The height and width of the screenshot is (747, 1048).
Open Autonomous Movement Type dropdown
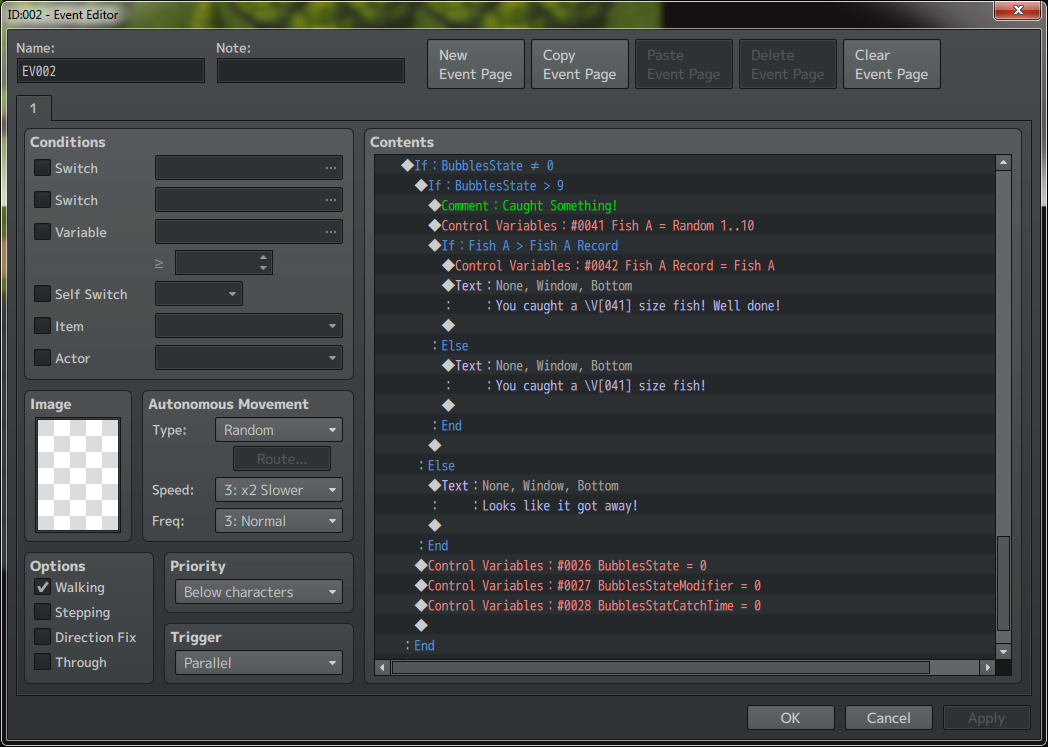[x=278, y=430]
